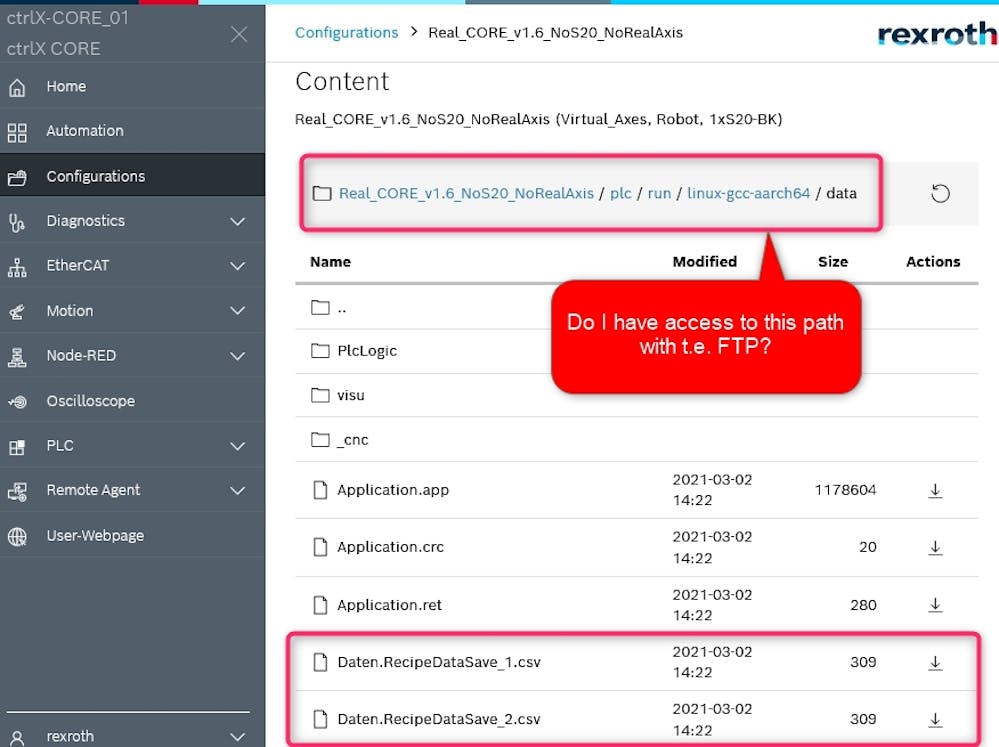Screen dimensions: 999x747
Task: Go to the Home page
Action: (66, 87)
